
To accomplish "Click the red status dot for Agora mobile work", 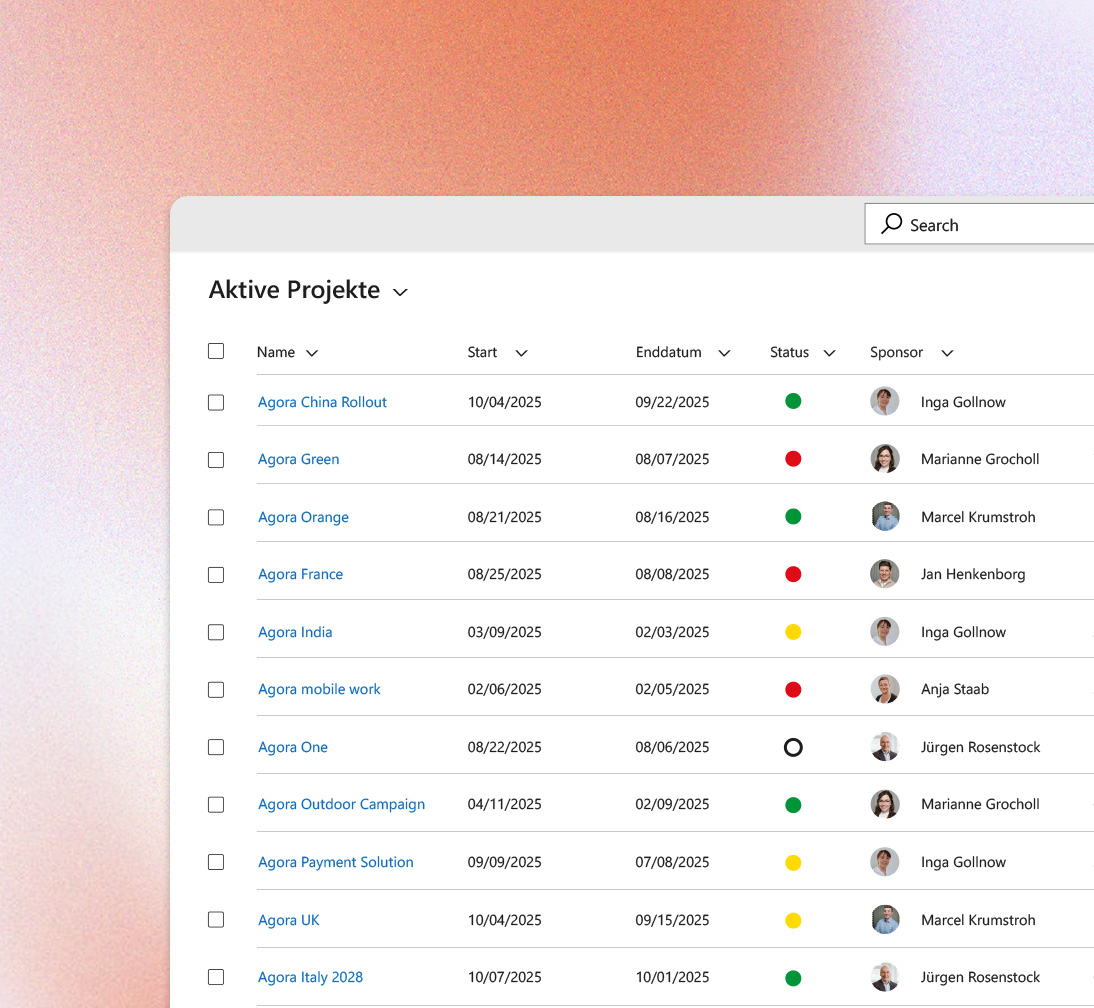I will pos(793,690).
